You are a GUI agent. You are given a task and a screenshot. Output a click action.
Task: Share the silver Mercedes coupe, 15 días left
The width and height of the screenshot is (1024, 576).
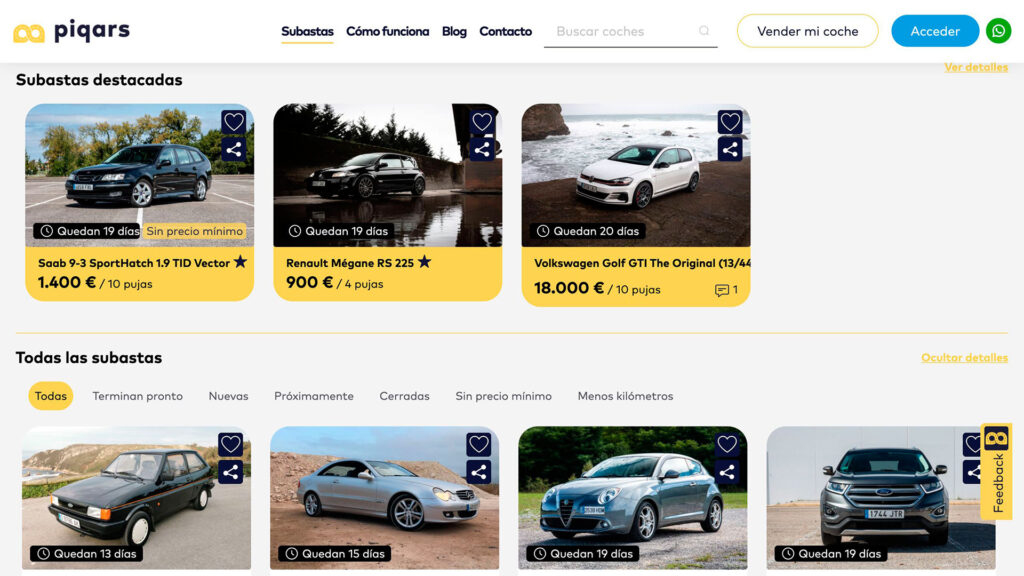click(479, 472)
